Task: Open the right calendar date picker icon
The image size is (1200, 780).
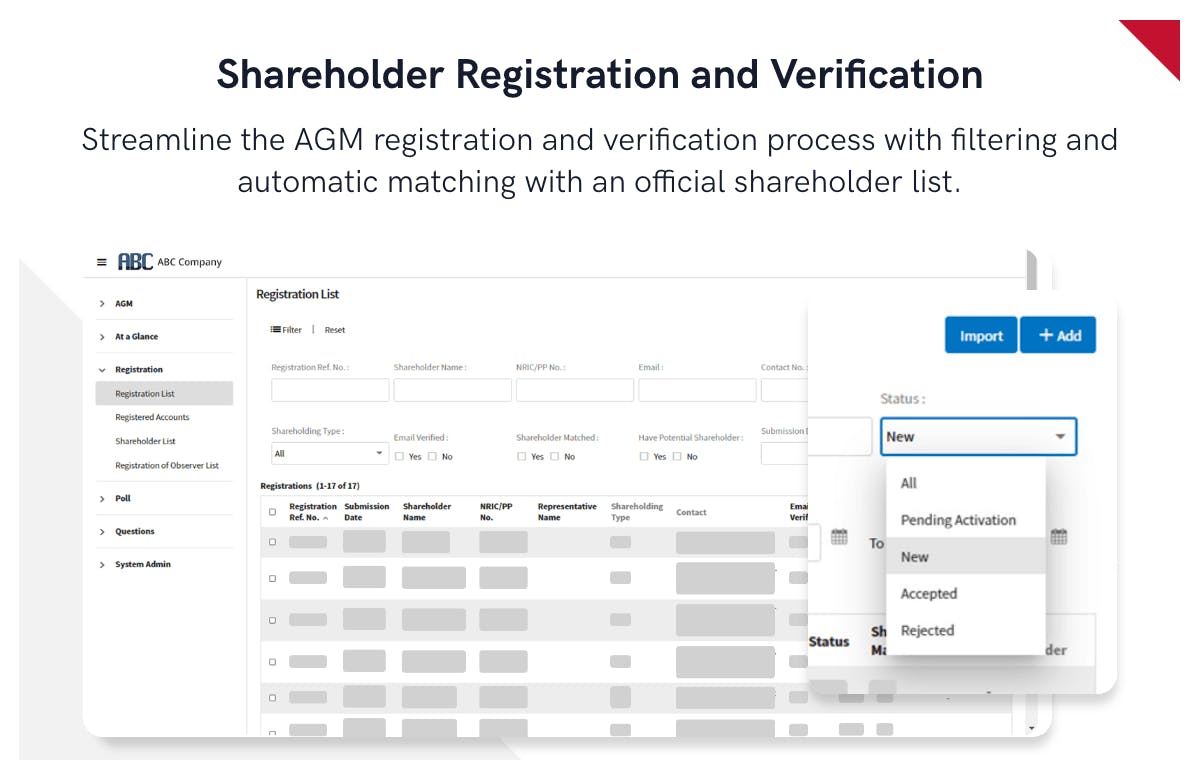Action: (1059, 537)
